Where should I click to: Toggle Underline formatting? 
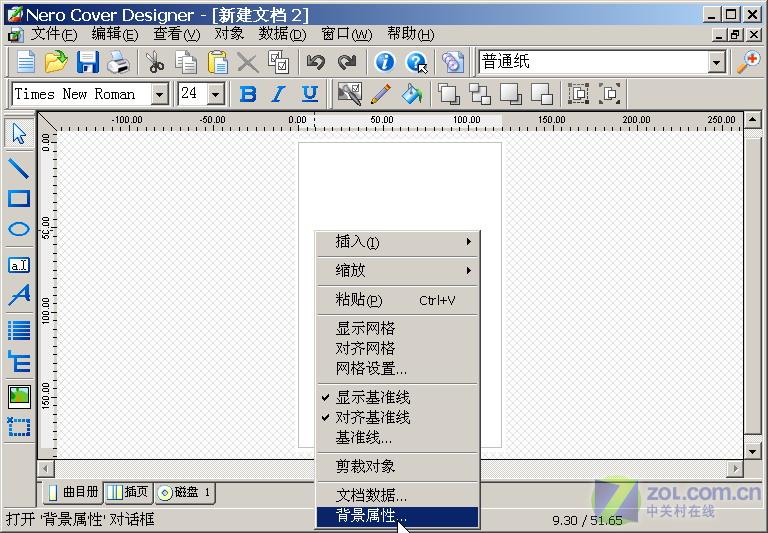tap(310, 94)
